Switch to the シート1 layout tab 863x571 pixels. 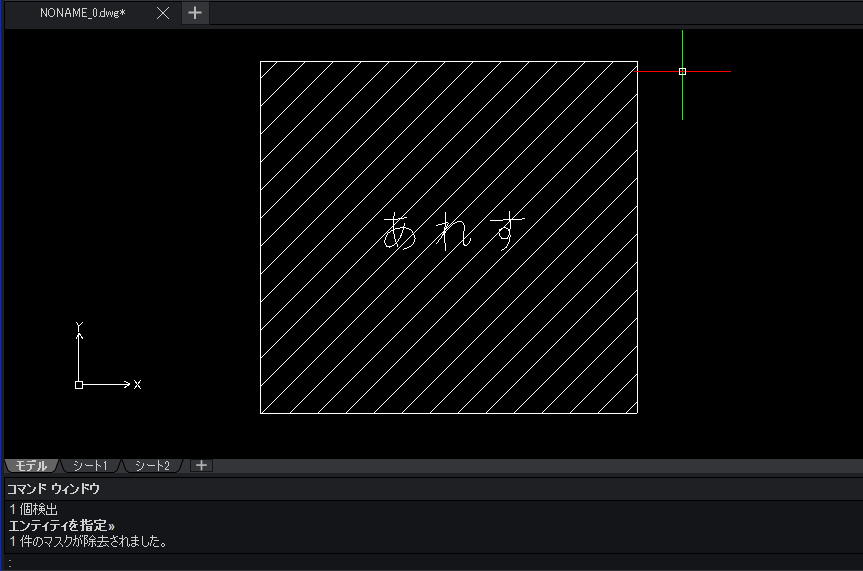pos(90,466)
